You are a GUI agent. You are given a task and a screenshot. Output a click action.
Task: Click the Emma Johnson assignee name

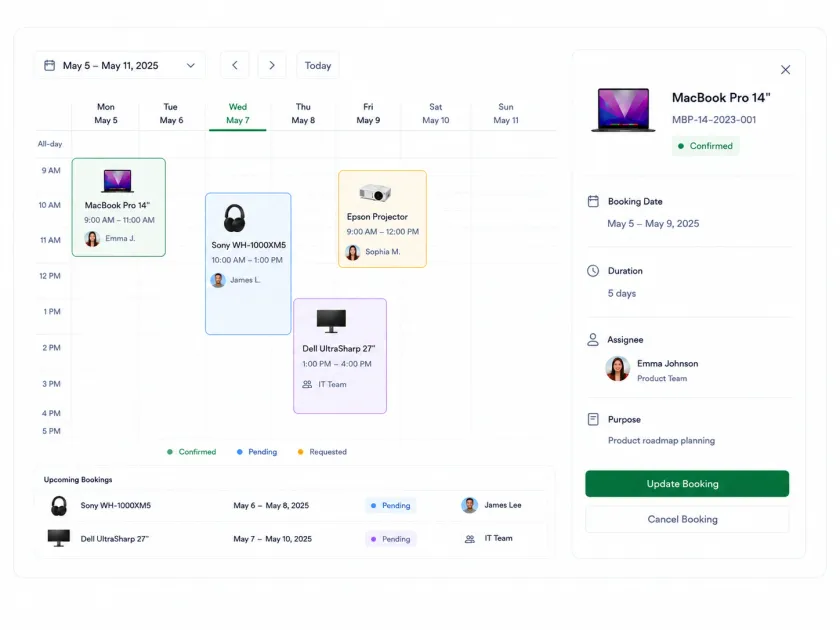[x=668, y=363]
